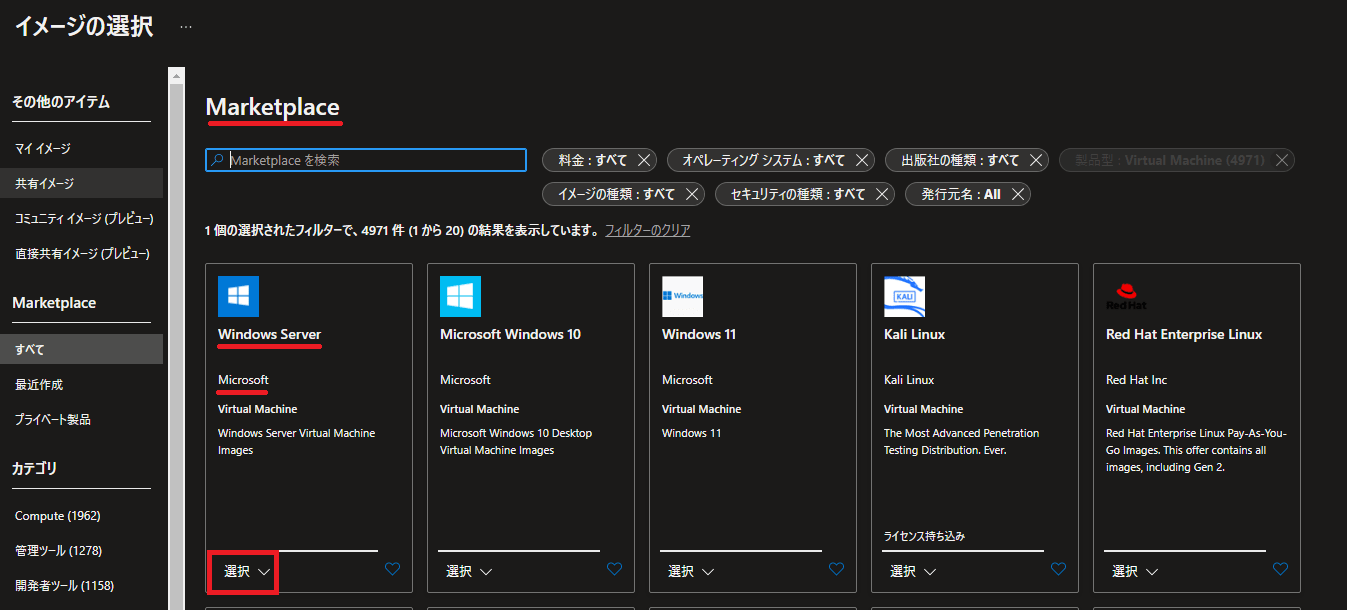Remove the 料金 filter with X

tap(644, 160)
